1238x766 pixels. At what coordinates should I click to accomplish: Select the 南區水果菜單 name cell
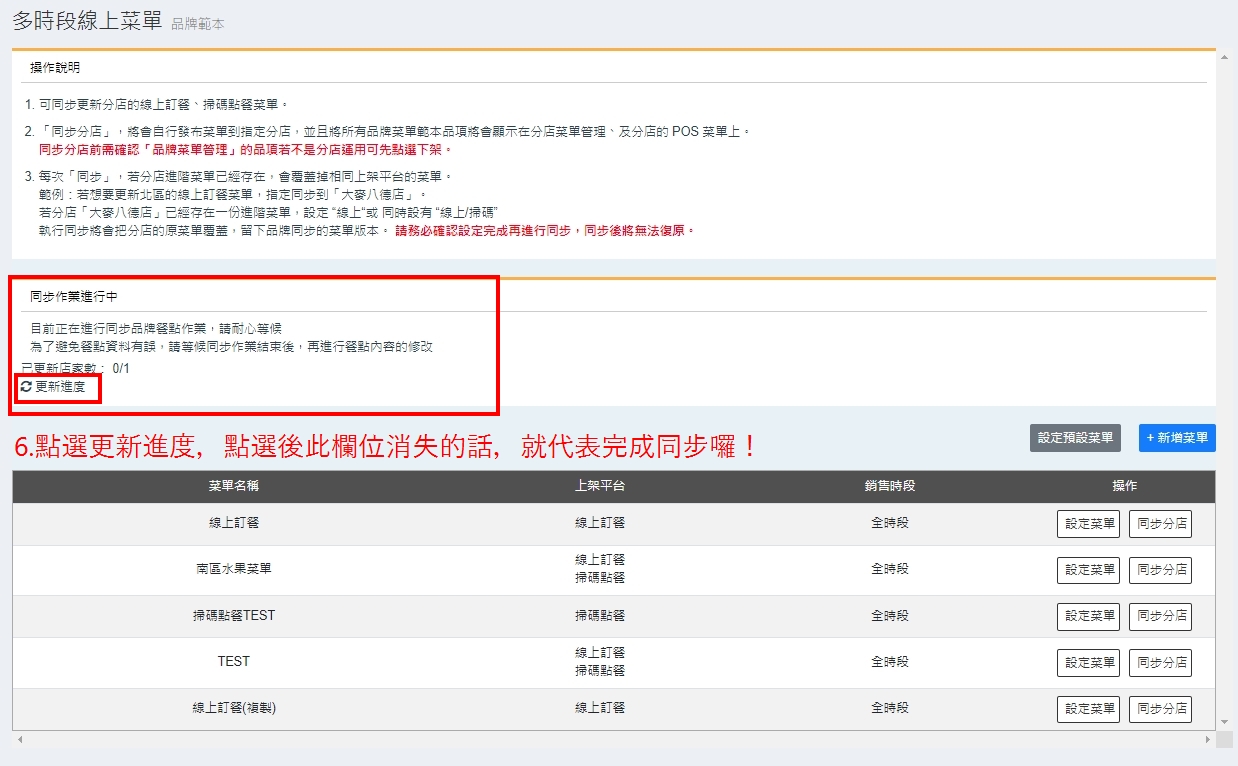coord(234,569)
